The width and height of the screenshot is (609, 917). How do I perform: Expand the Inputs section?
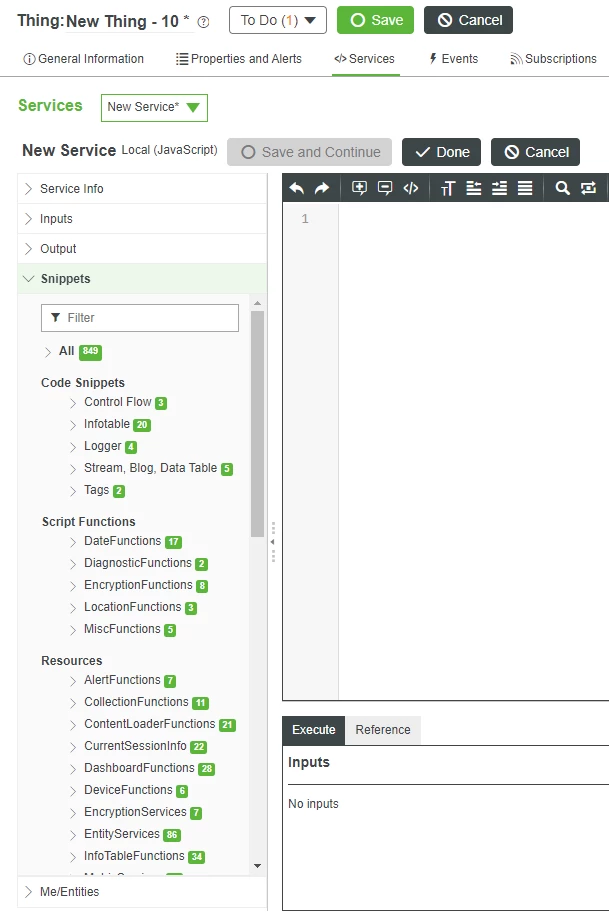tap(142, 219)
